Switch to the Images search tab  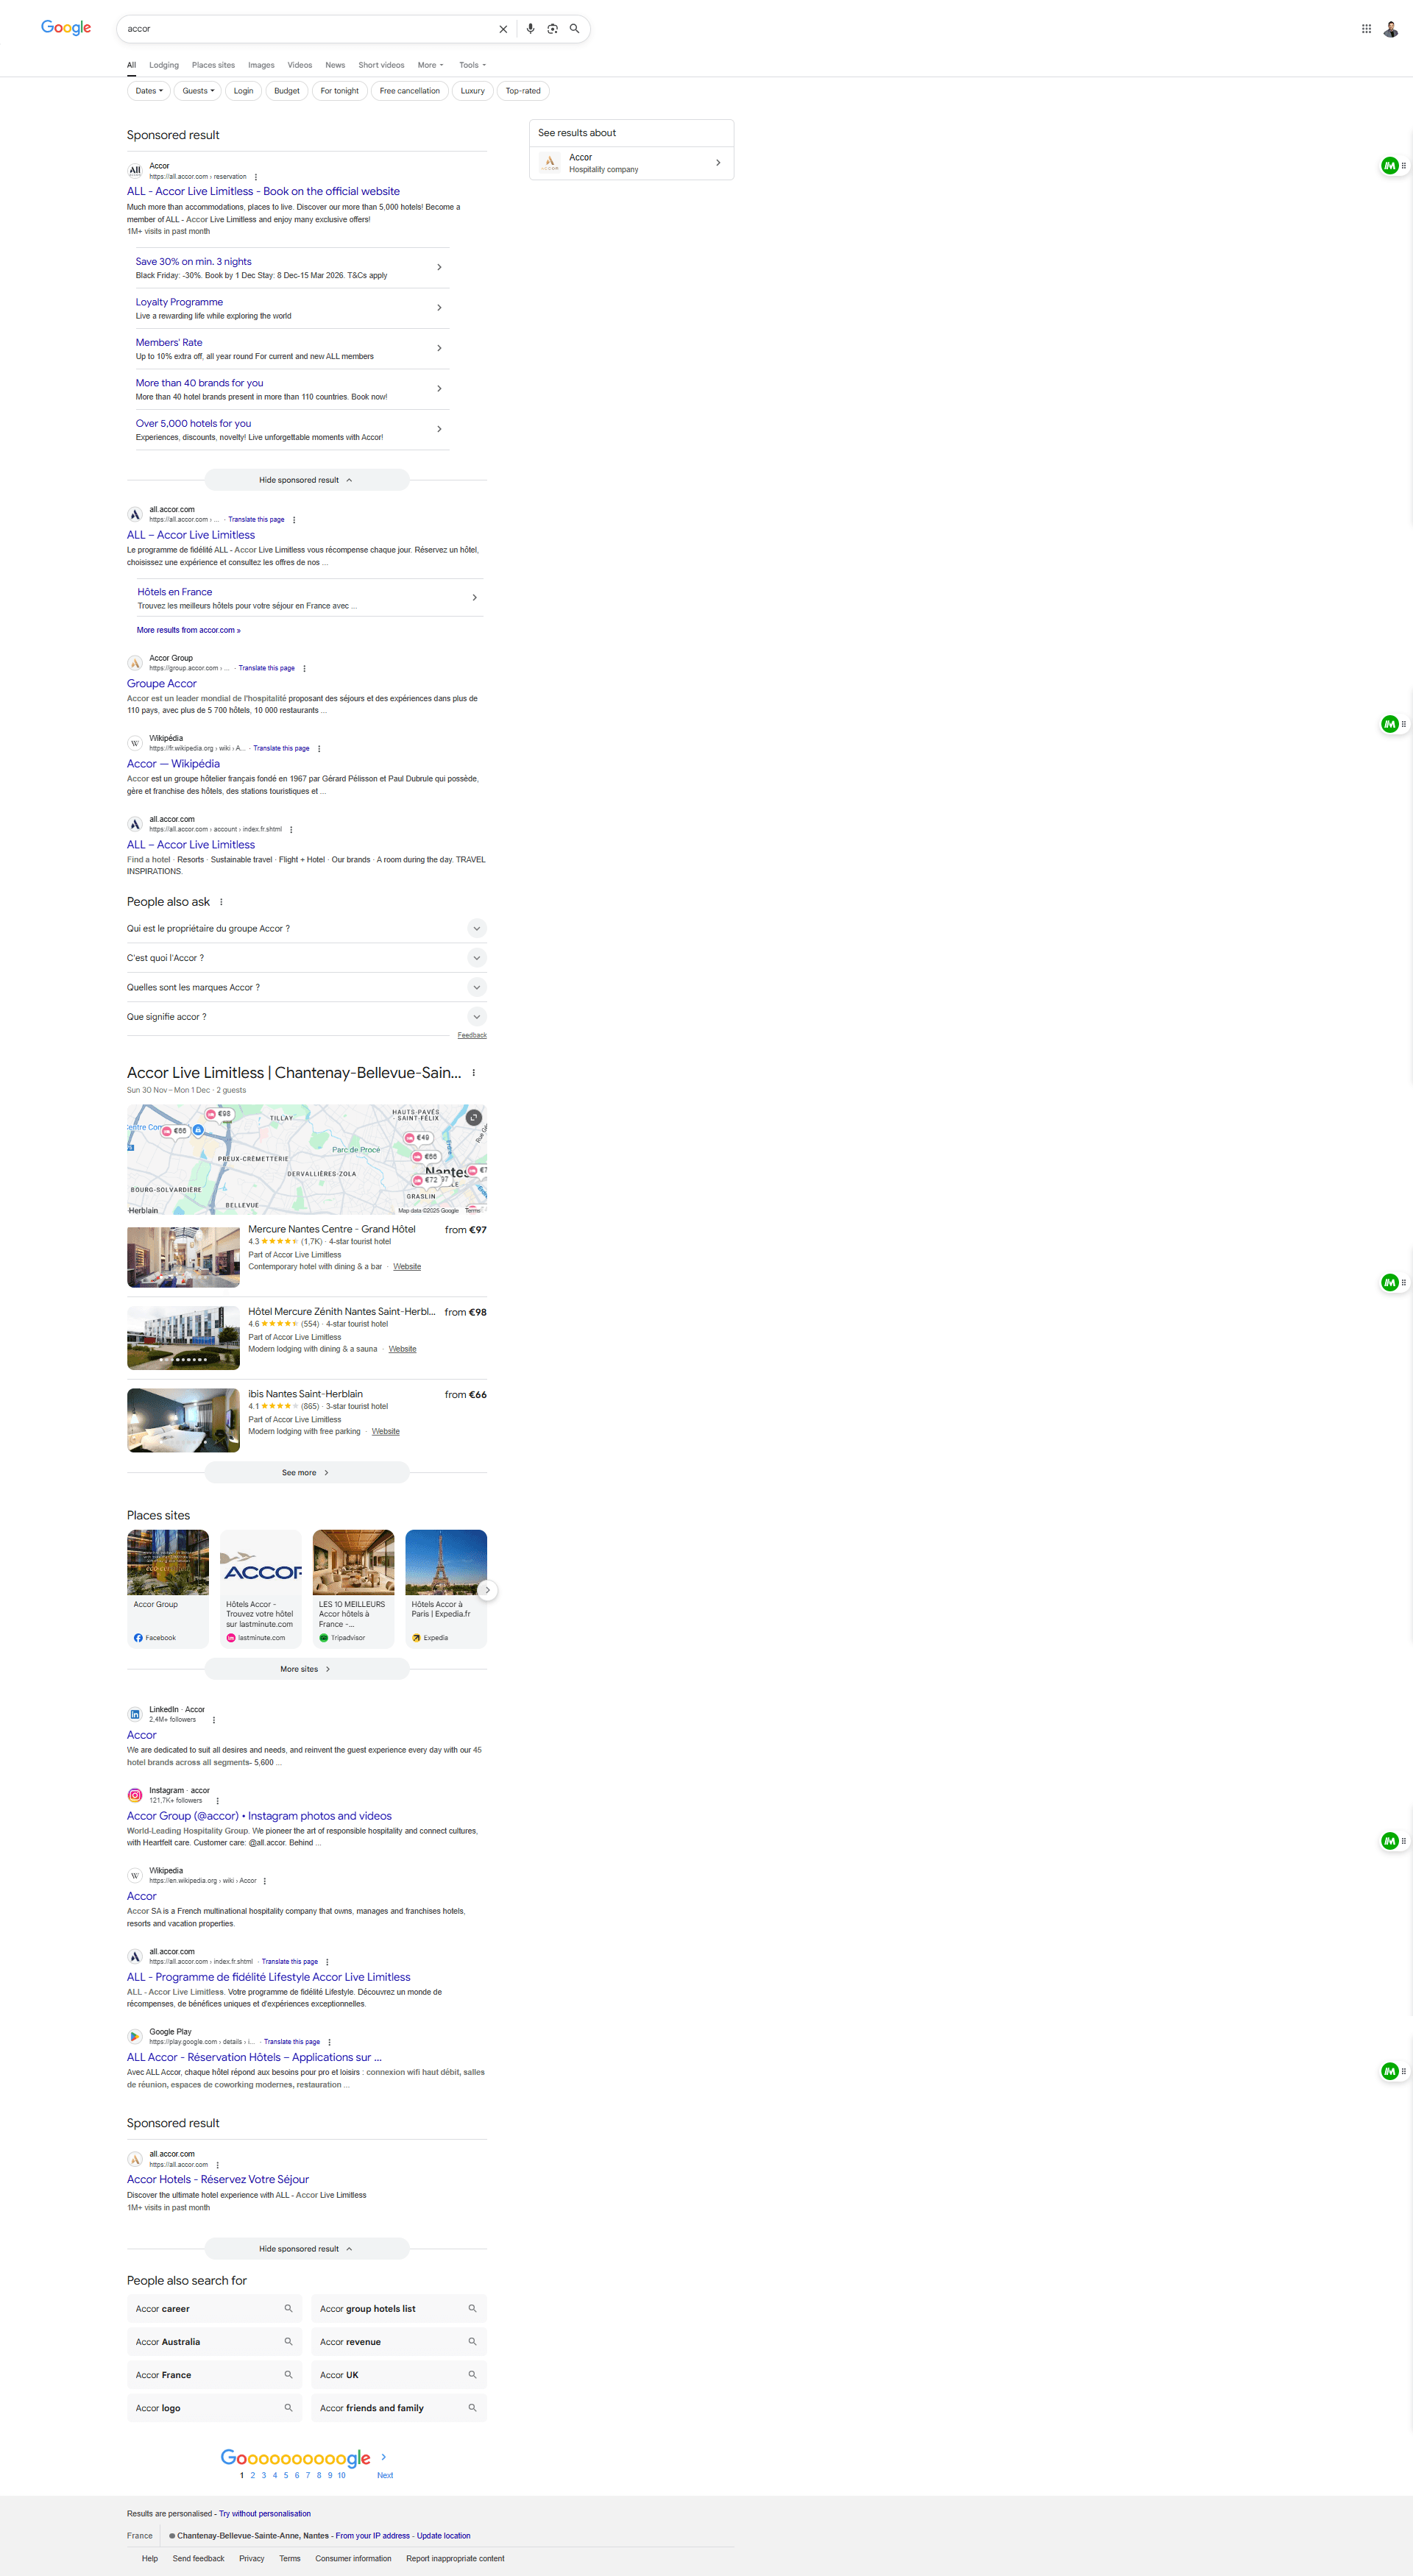(x=261, y=65)
